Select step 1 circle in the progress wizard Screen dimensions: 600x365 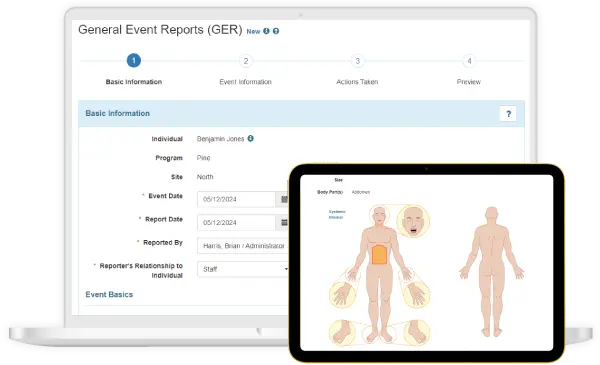click(x=134, y=60)
